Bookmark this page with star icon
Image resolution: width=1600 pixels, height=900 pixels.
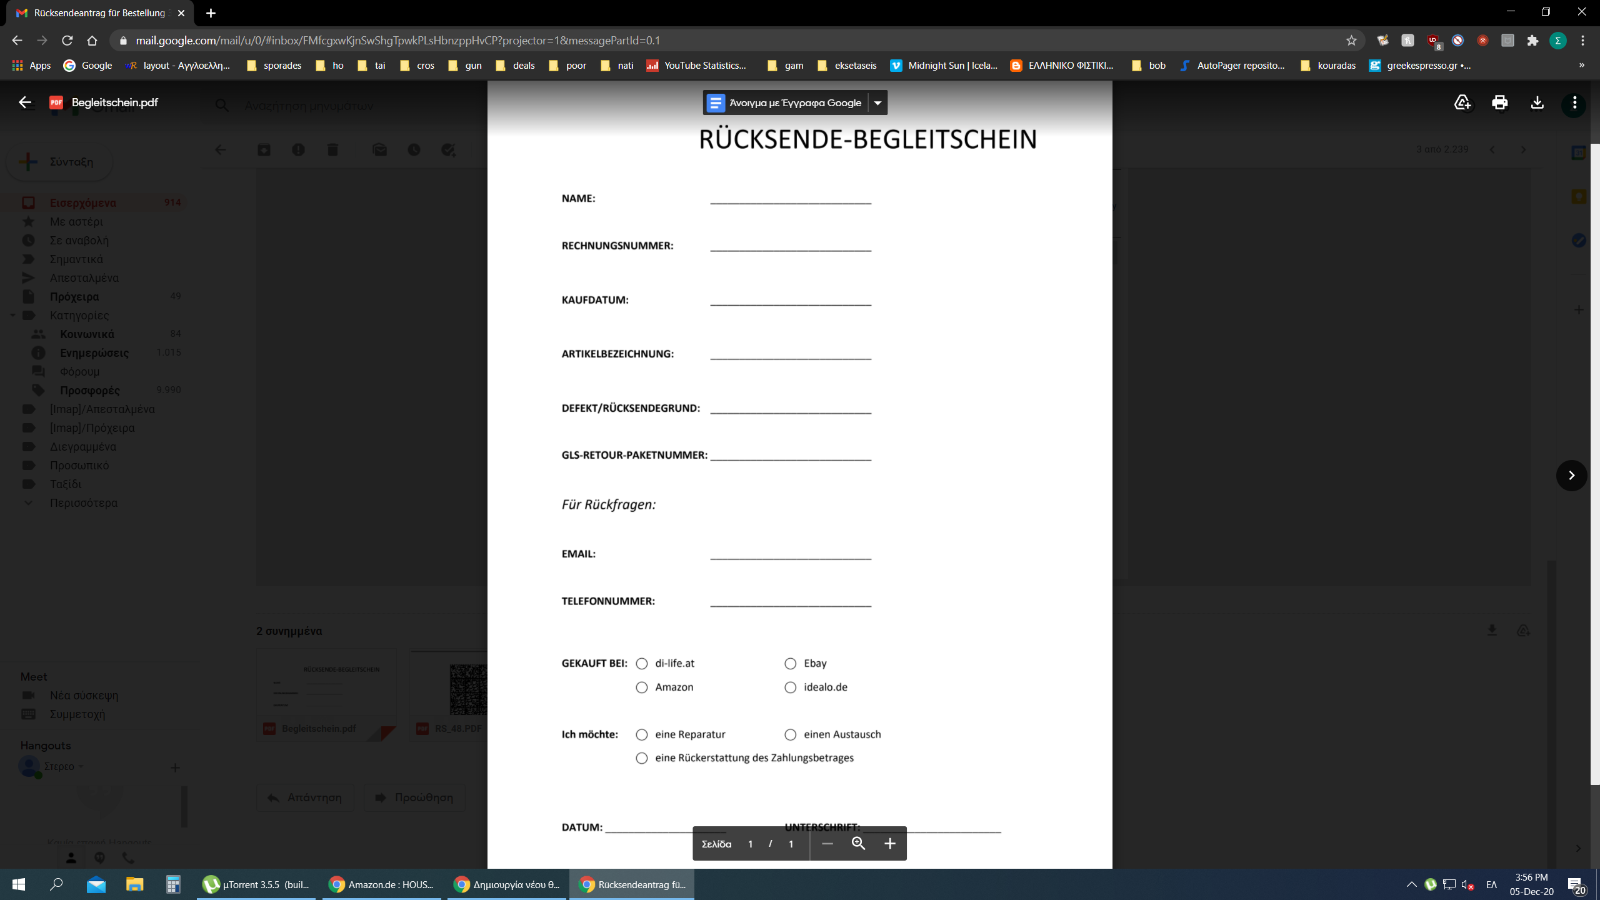pos(1351,40)
